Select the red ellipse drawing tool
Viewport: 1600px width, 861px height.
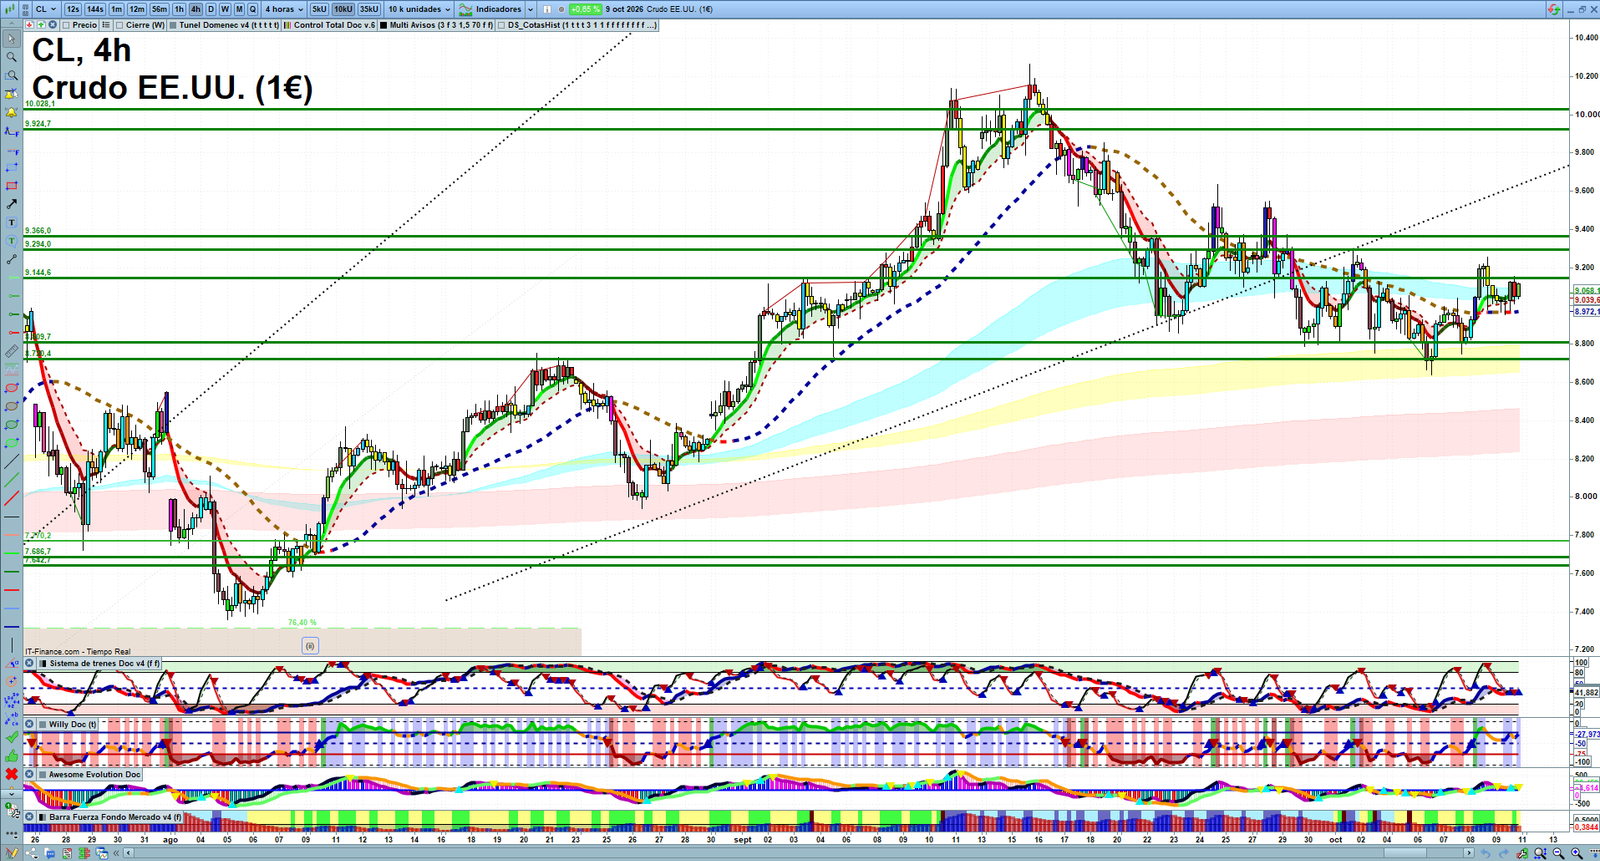point(12,388)
